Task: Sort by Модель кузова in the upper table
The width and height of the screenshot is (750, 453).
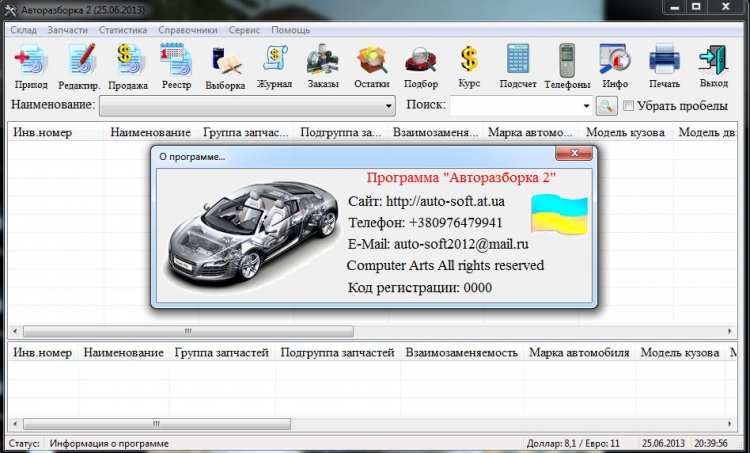Action: (x=625, y=132)
